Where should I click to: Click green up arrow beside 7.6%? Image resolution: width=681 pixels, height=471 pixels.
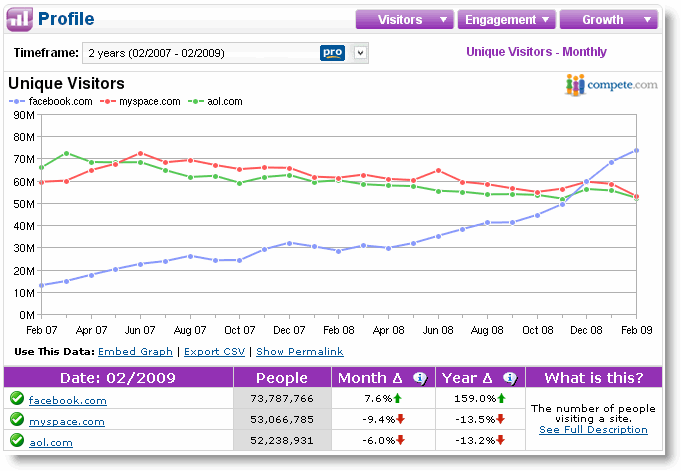(x=397, y=398)
